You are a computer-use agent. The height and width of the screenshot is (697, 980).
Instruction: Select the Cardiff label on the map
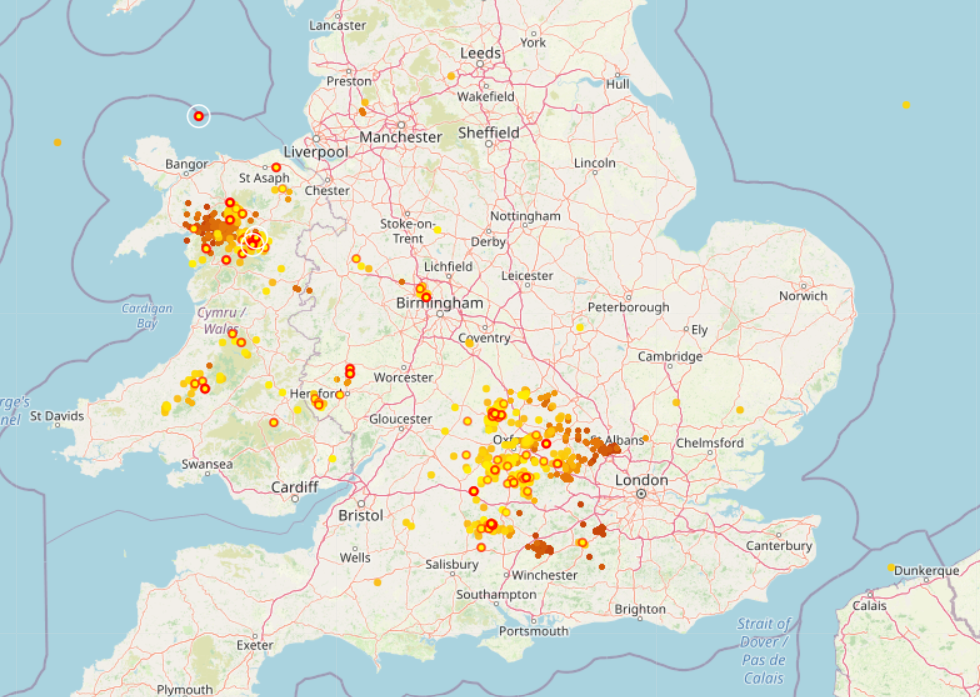pyautogui.click(x=295, y=487)
